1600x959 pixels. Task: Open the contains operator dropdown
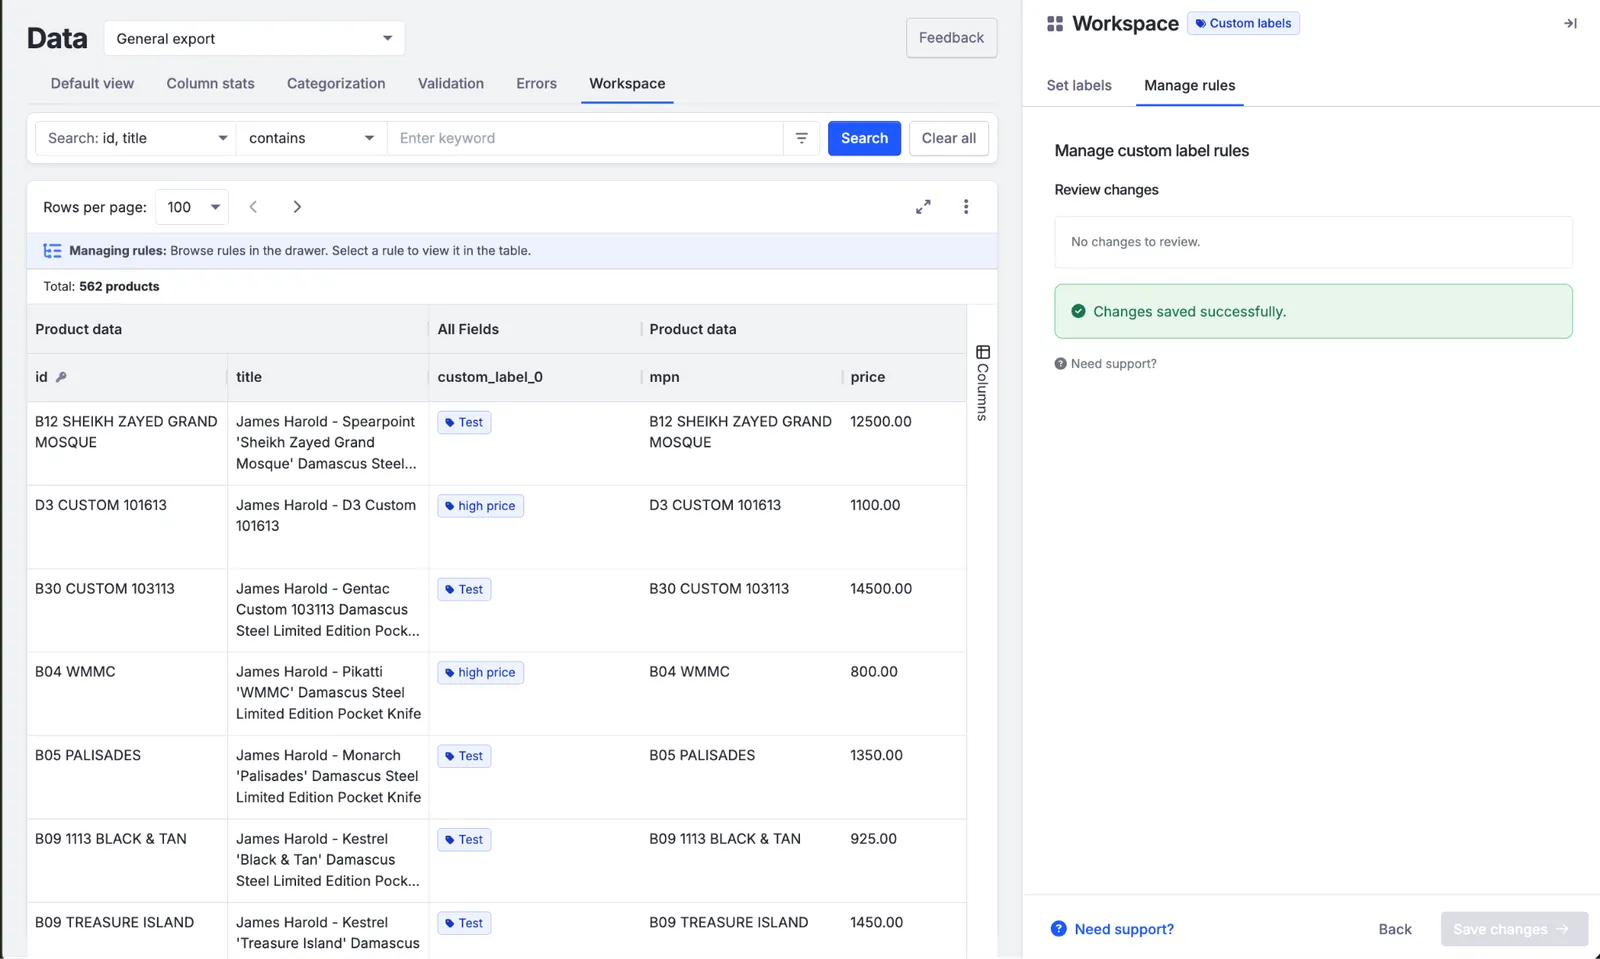(311, 138)
